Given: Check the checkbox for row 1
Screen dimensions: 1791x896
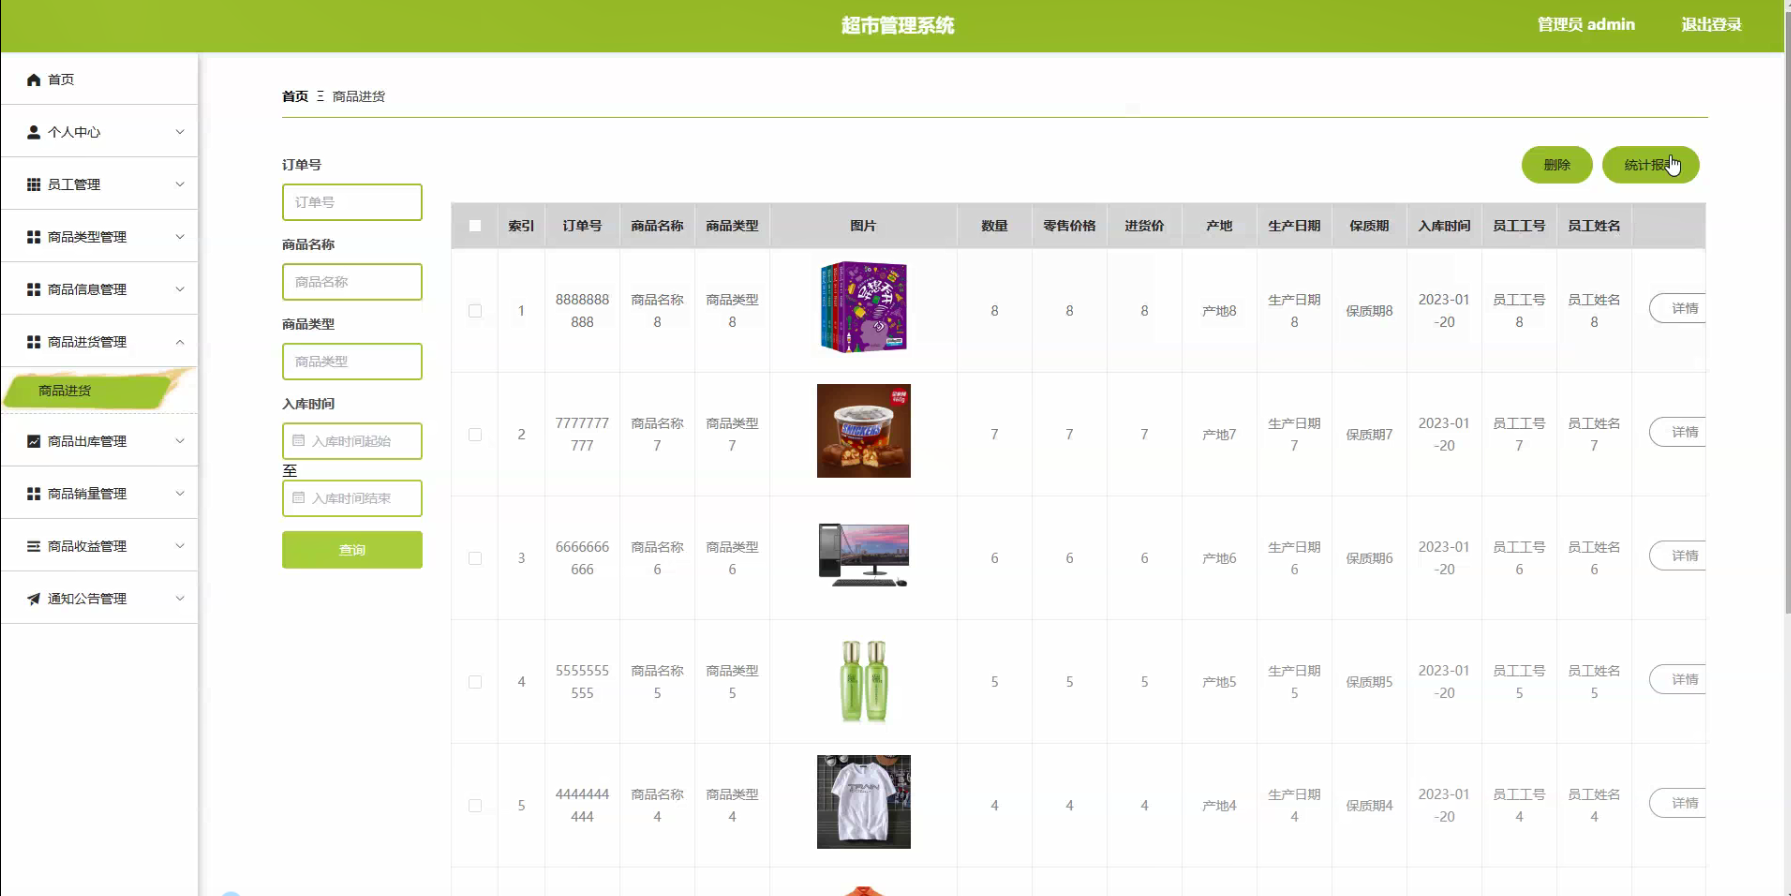Looking at the screenshot, I should 475,311.
